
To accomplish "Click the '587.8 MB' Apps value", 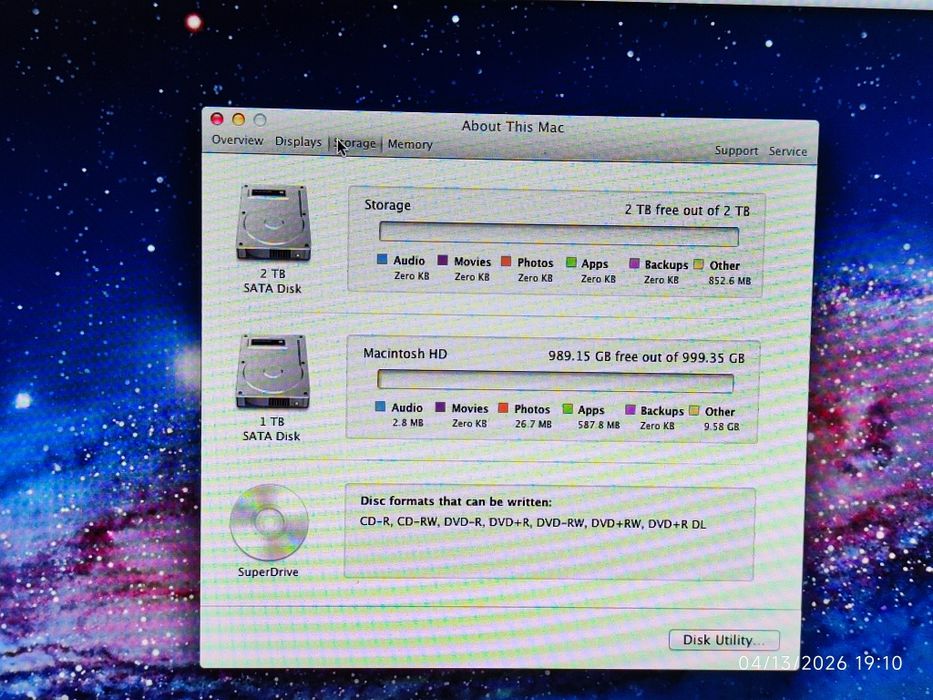I will pyautogui.click(x=599, y=425).
